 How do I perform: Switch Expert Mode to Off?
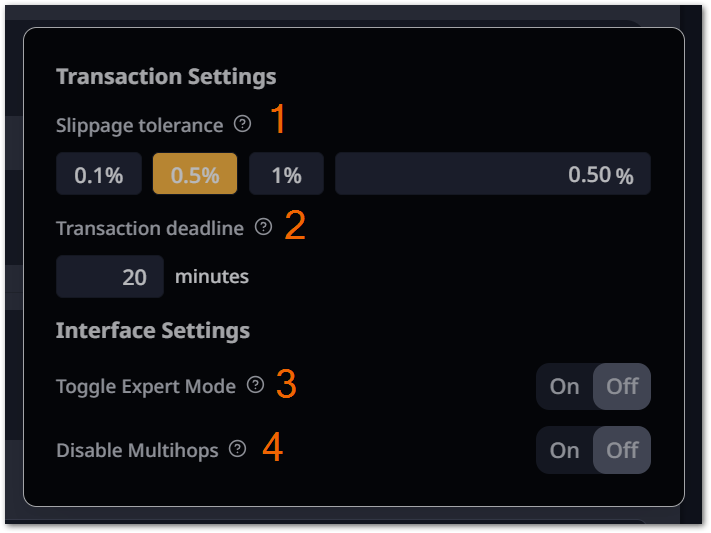pyautogui.click(x=622, y=386)
